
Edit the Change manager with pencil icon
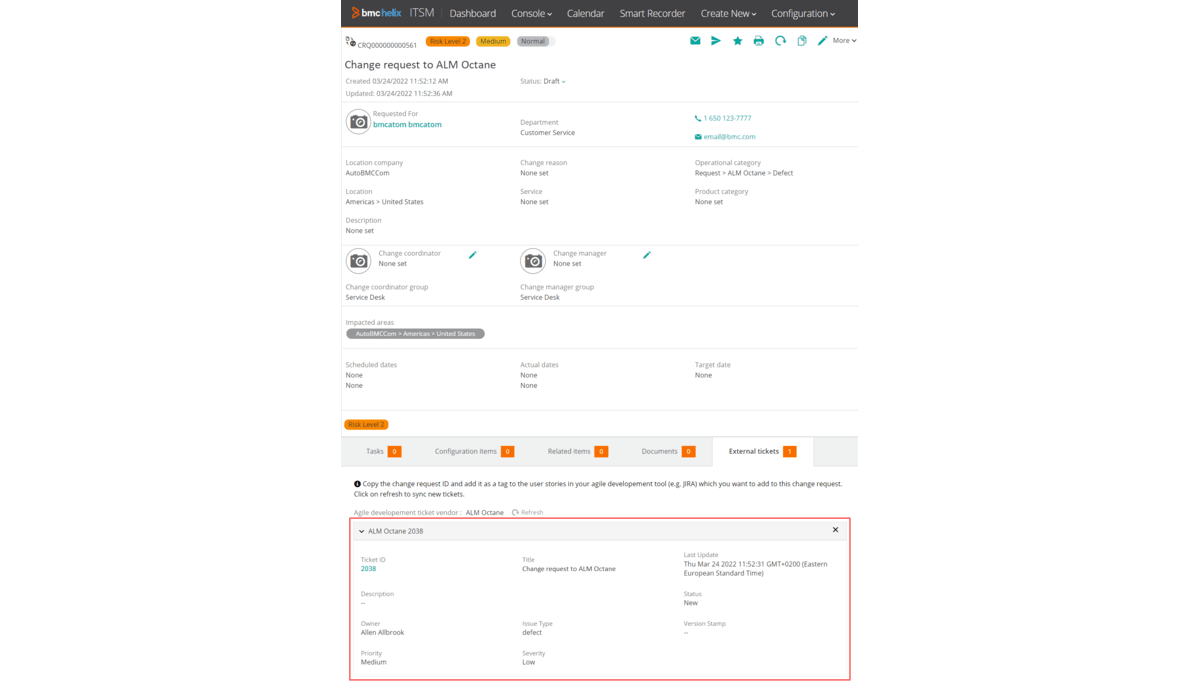[647, 255]
